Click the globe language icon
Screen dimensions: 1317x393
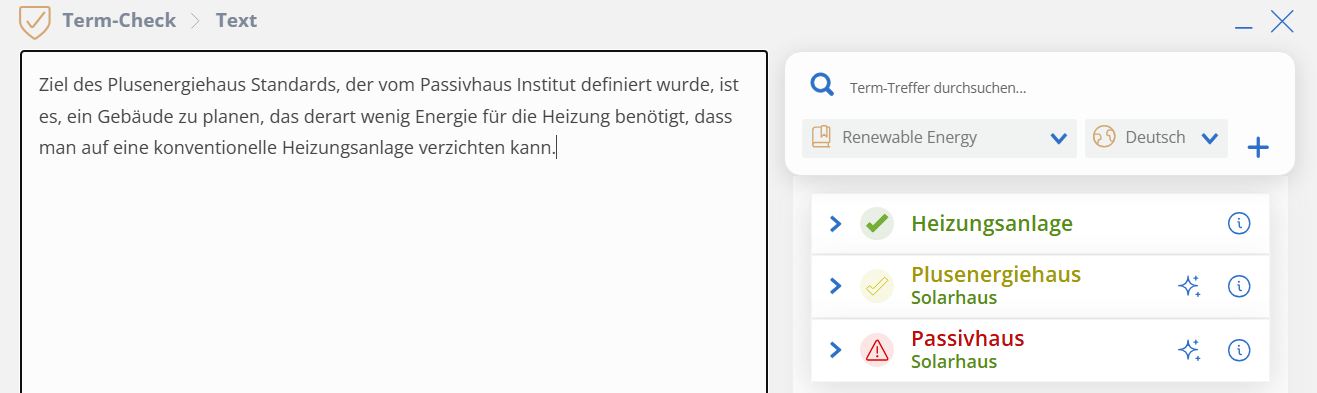pyautogui.click(x=1104, y=137)
